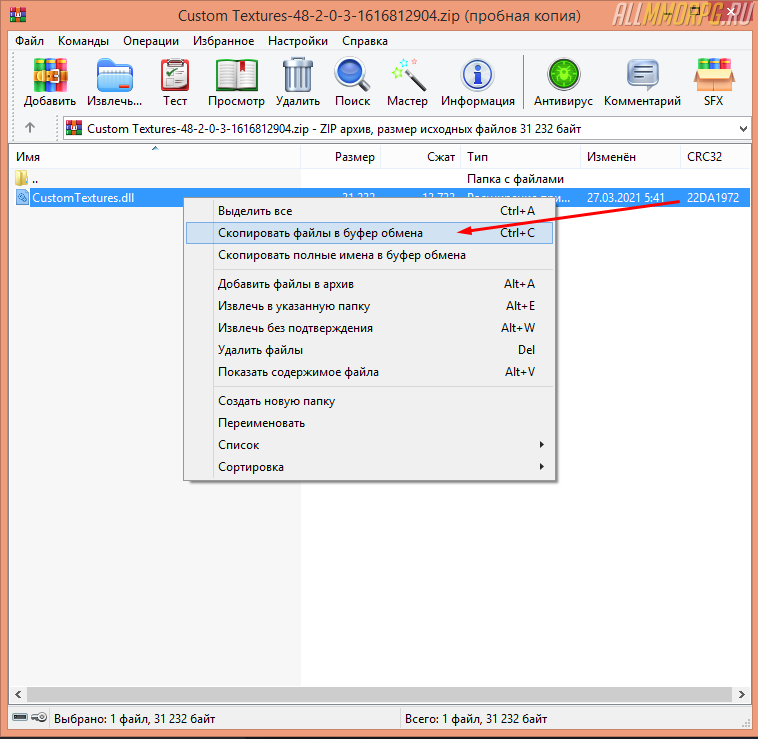Launch the Мастер wizard icon

pos(408,75)
